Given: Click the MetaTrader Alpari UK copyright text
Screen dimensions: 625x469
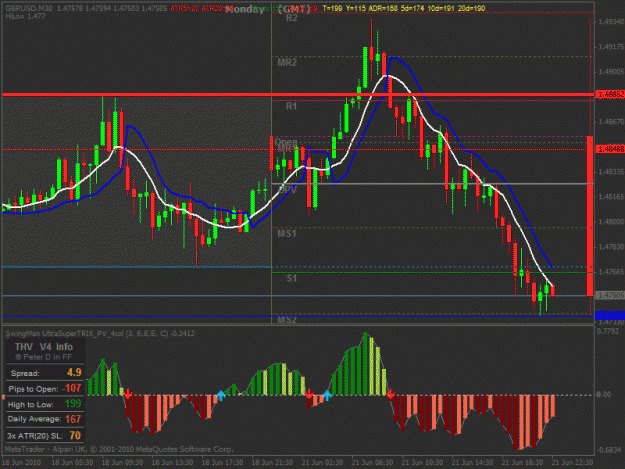Looking at the screenshot, I should 119,449.
